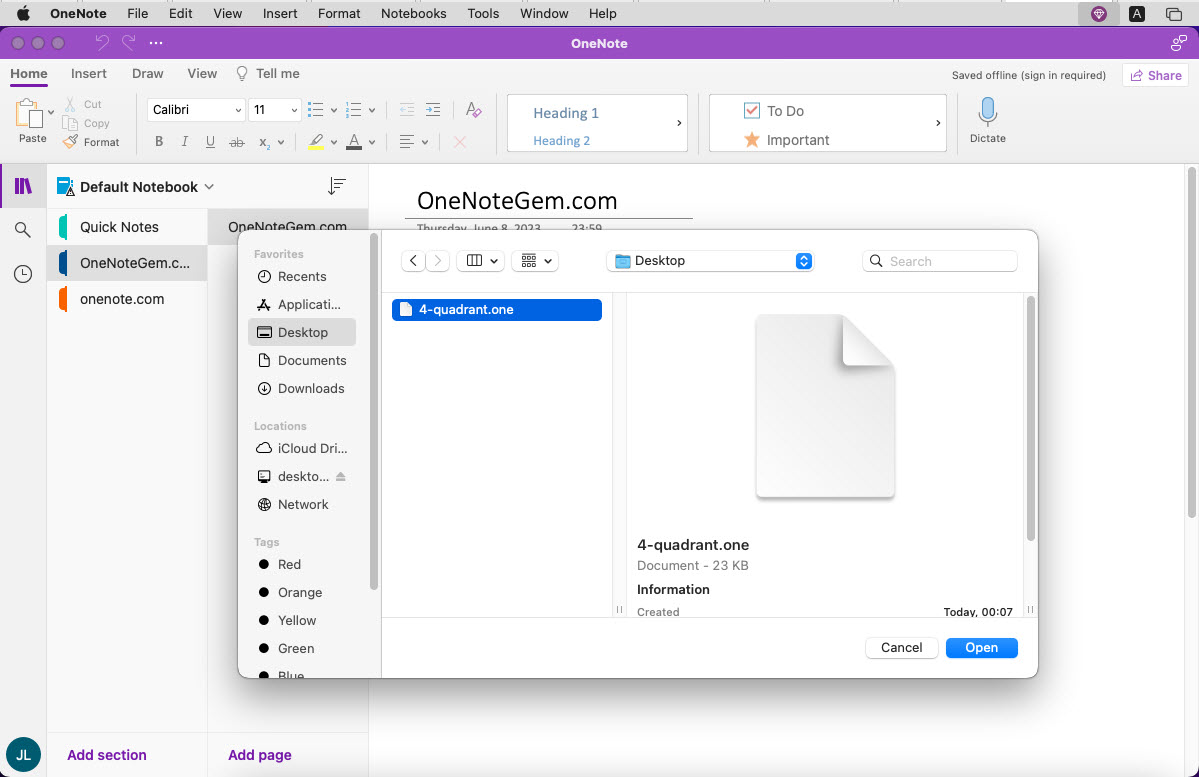
Task: Toggle underline formatting
Action: (x=210, y=141)
